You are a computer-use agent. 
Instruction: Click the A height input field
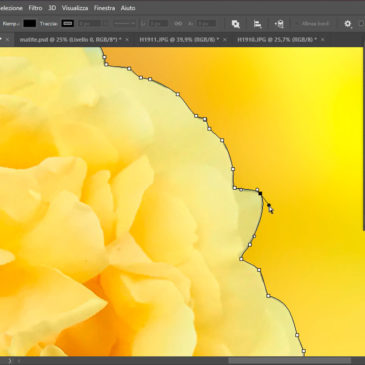(206, 24)
